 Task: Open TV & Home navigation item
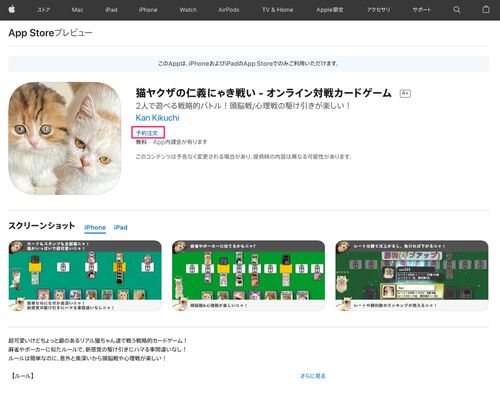[x=278, y=10]
